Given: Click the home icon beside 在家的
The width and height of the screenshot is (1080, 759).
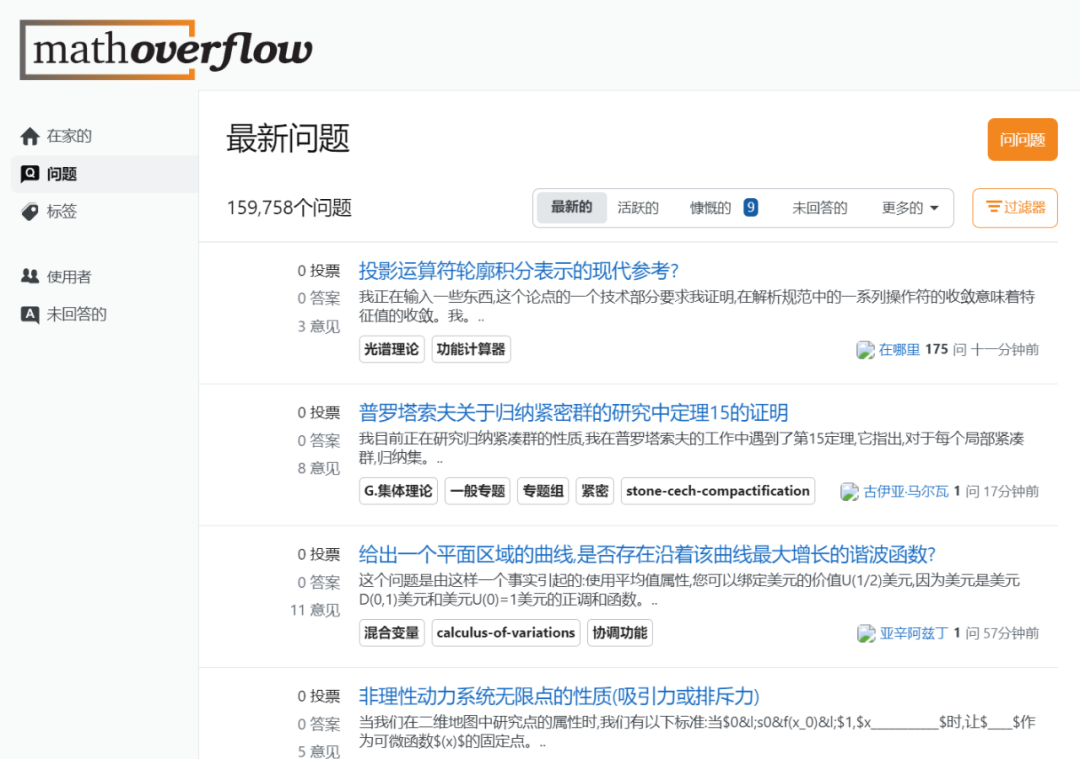Looking at the screenshot, I should [30, 136].
